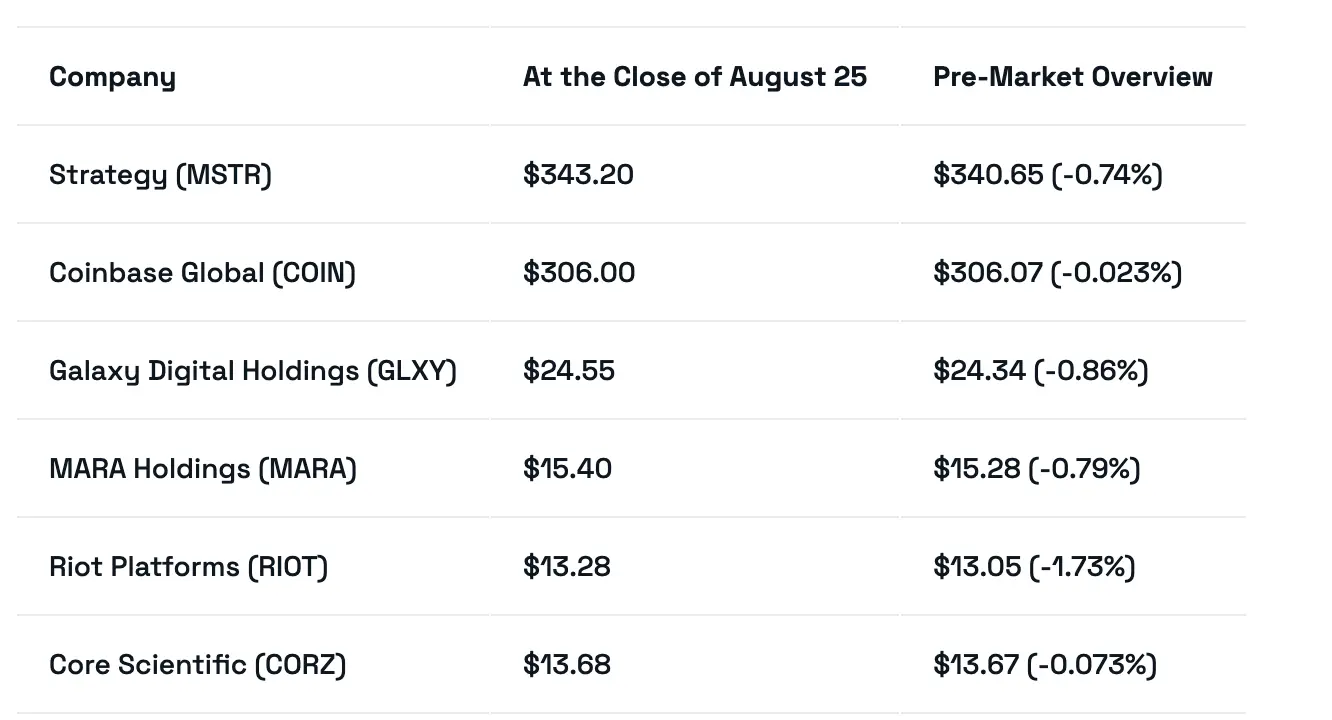Image resolution: width=1332 pixels, height=720 pixels.
Task: Click the $306.00 closing price
Action: click(x=578, y=273)
